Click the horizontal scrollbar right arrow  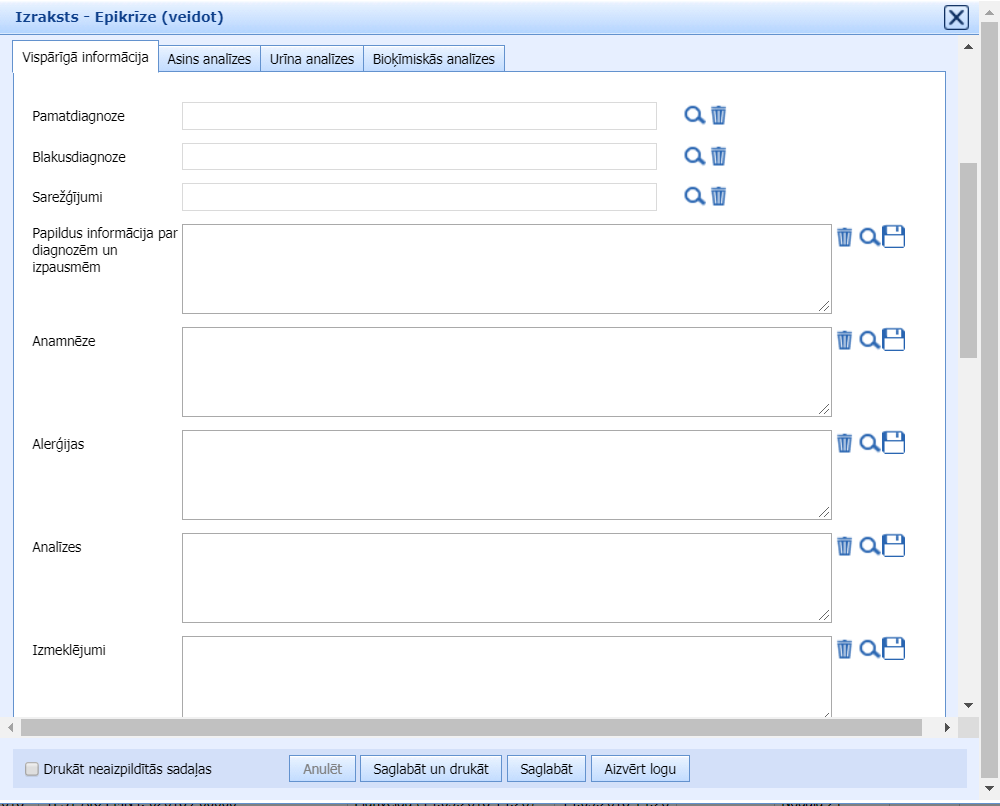(x=949, y=727)
